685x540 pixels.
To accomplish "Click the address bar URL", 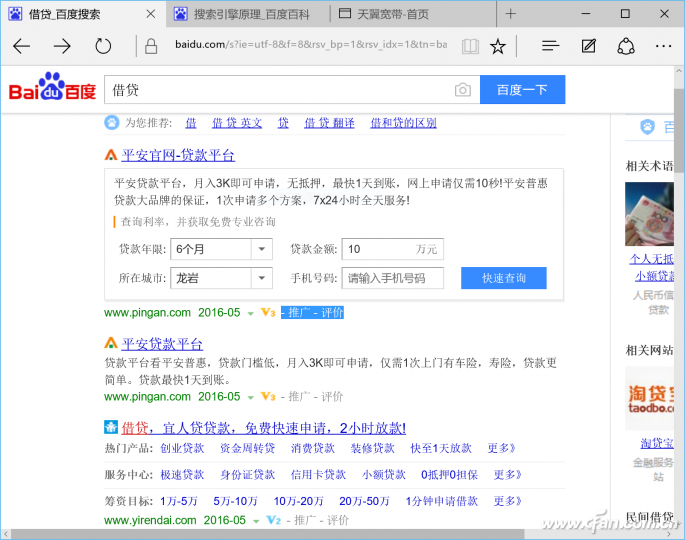I will click(311, 45).
